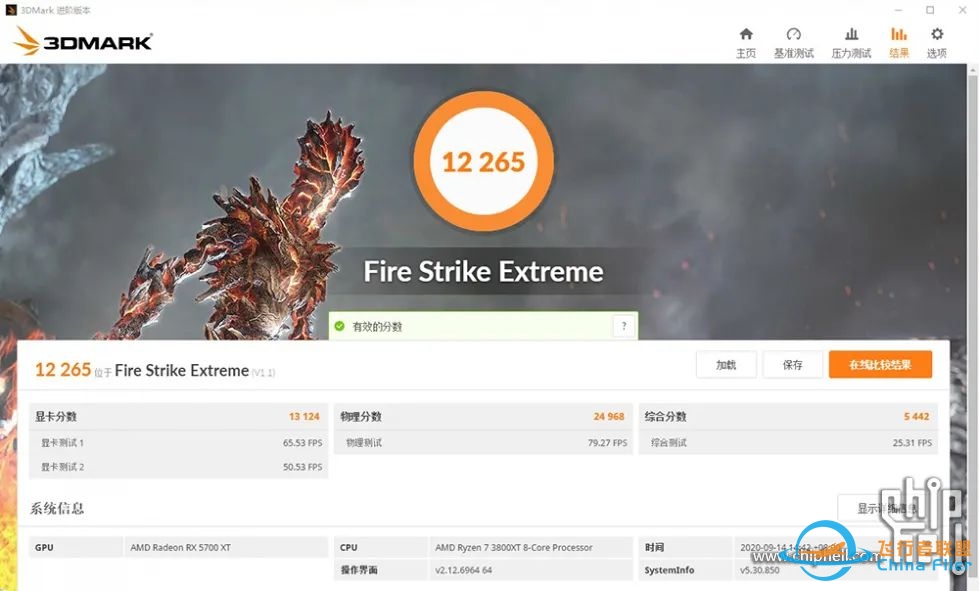Click the question mark help button

point(624,326)
